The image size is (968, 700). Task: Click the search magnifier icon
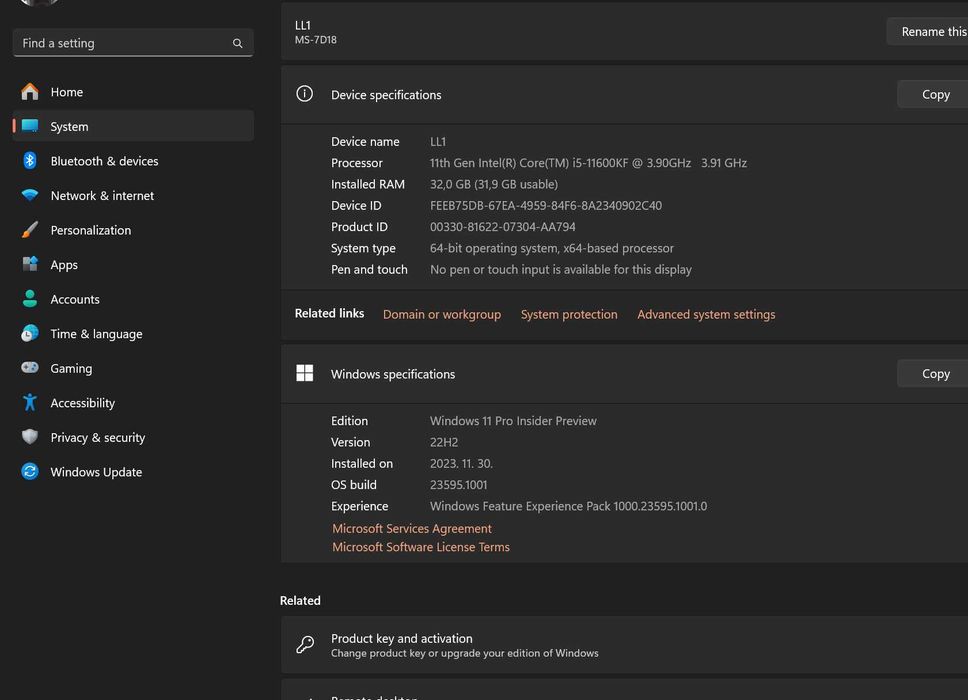237,43
